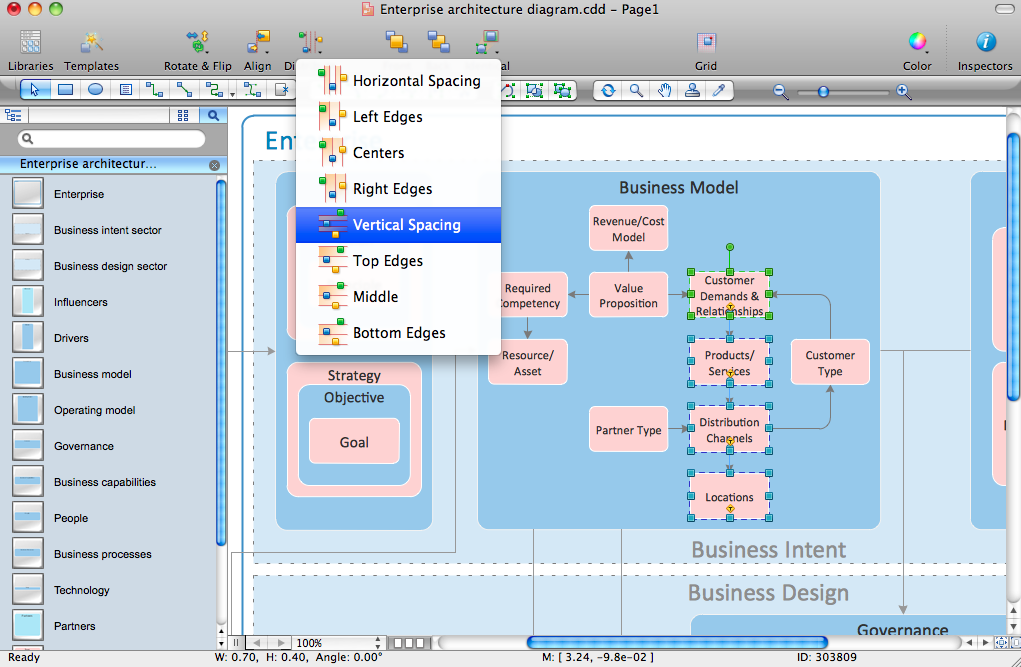Open the Libraries panel
Image resolution: width=1021 pixels, height=667 pixels.
[30, 43]
